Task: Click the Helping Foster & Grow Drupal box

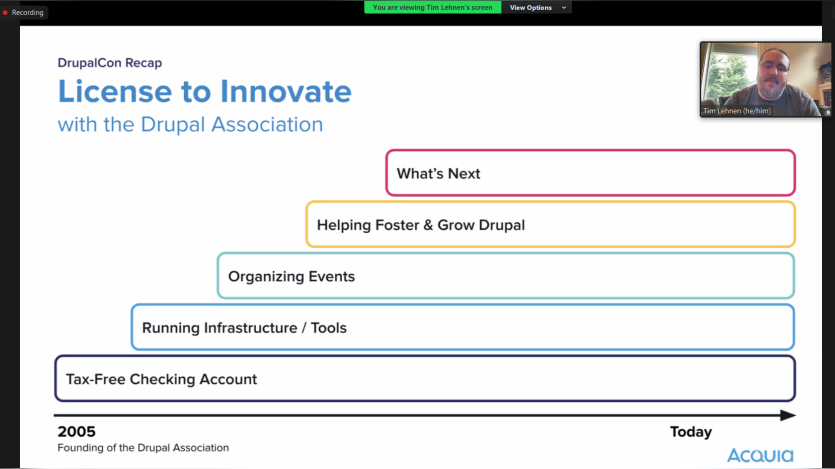Action: (551, 224)
